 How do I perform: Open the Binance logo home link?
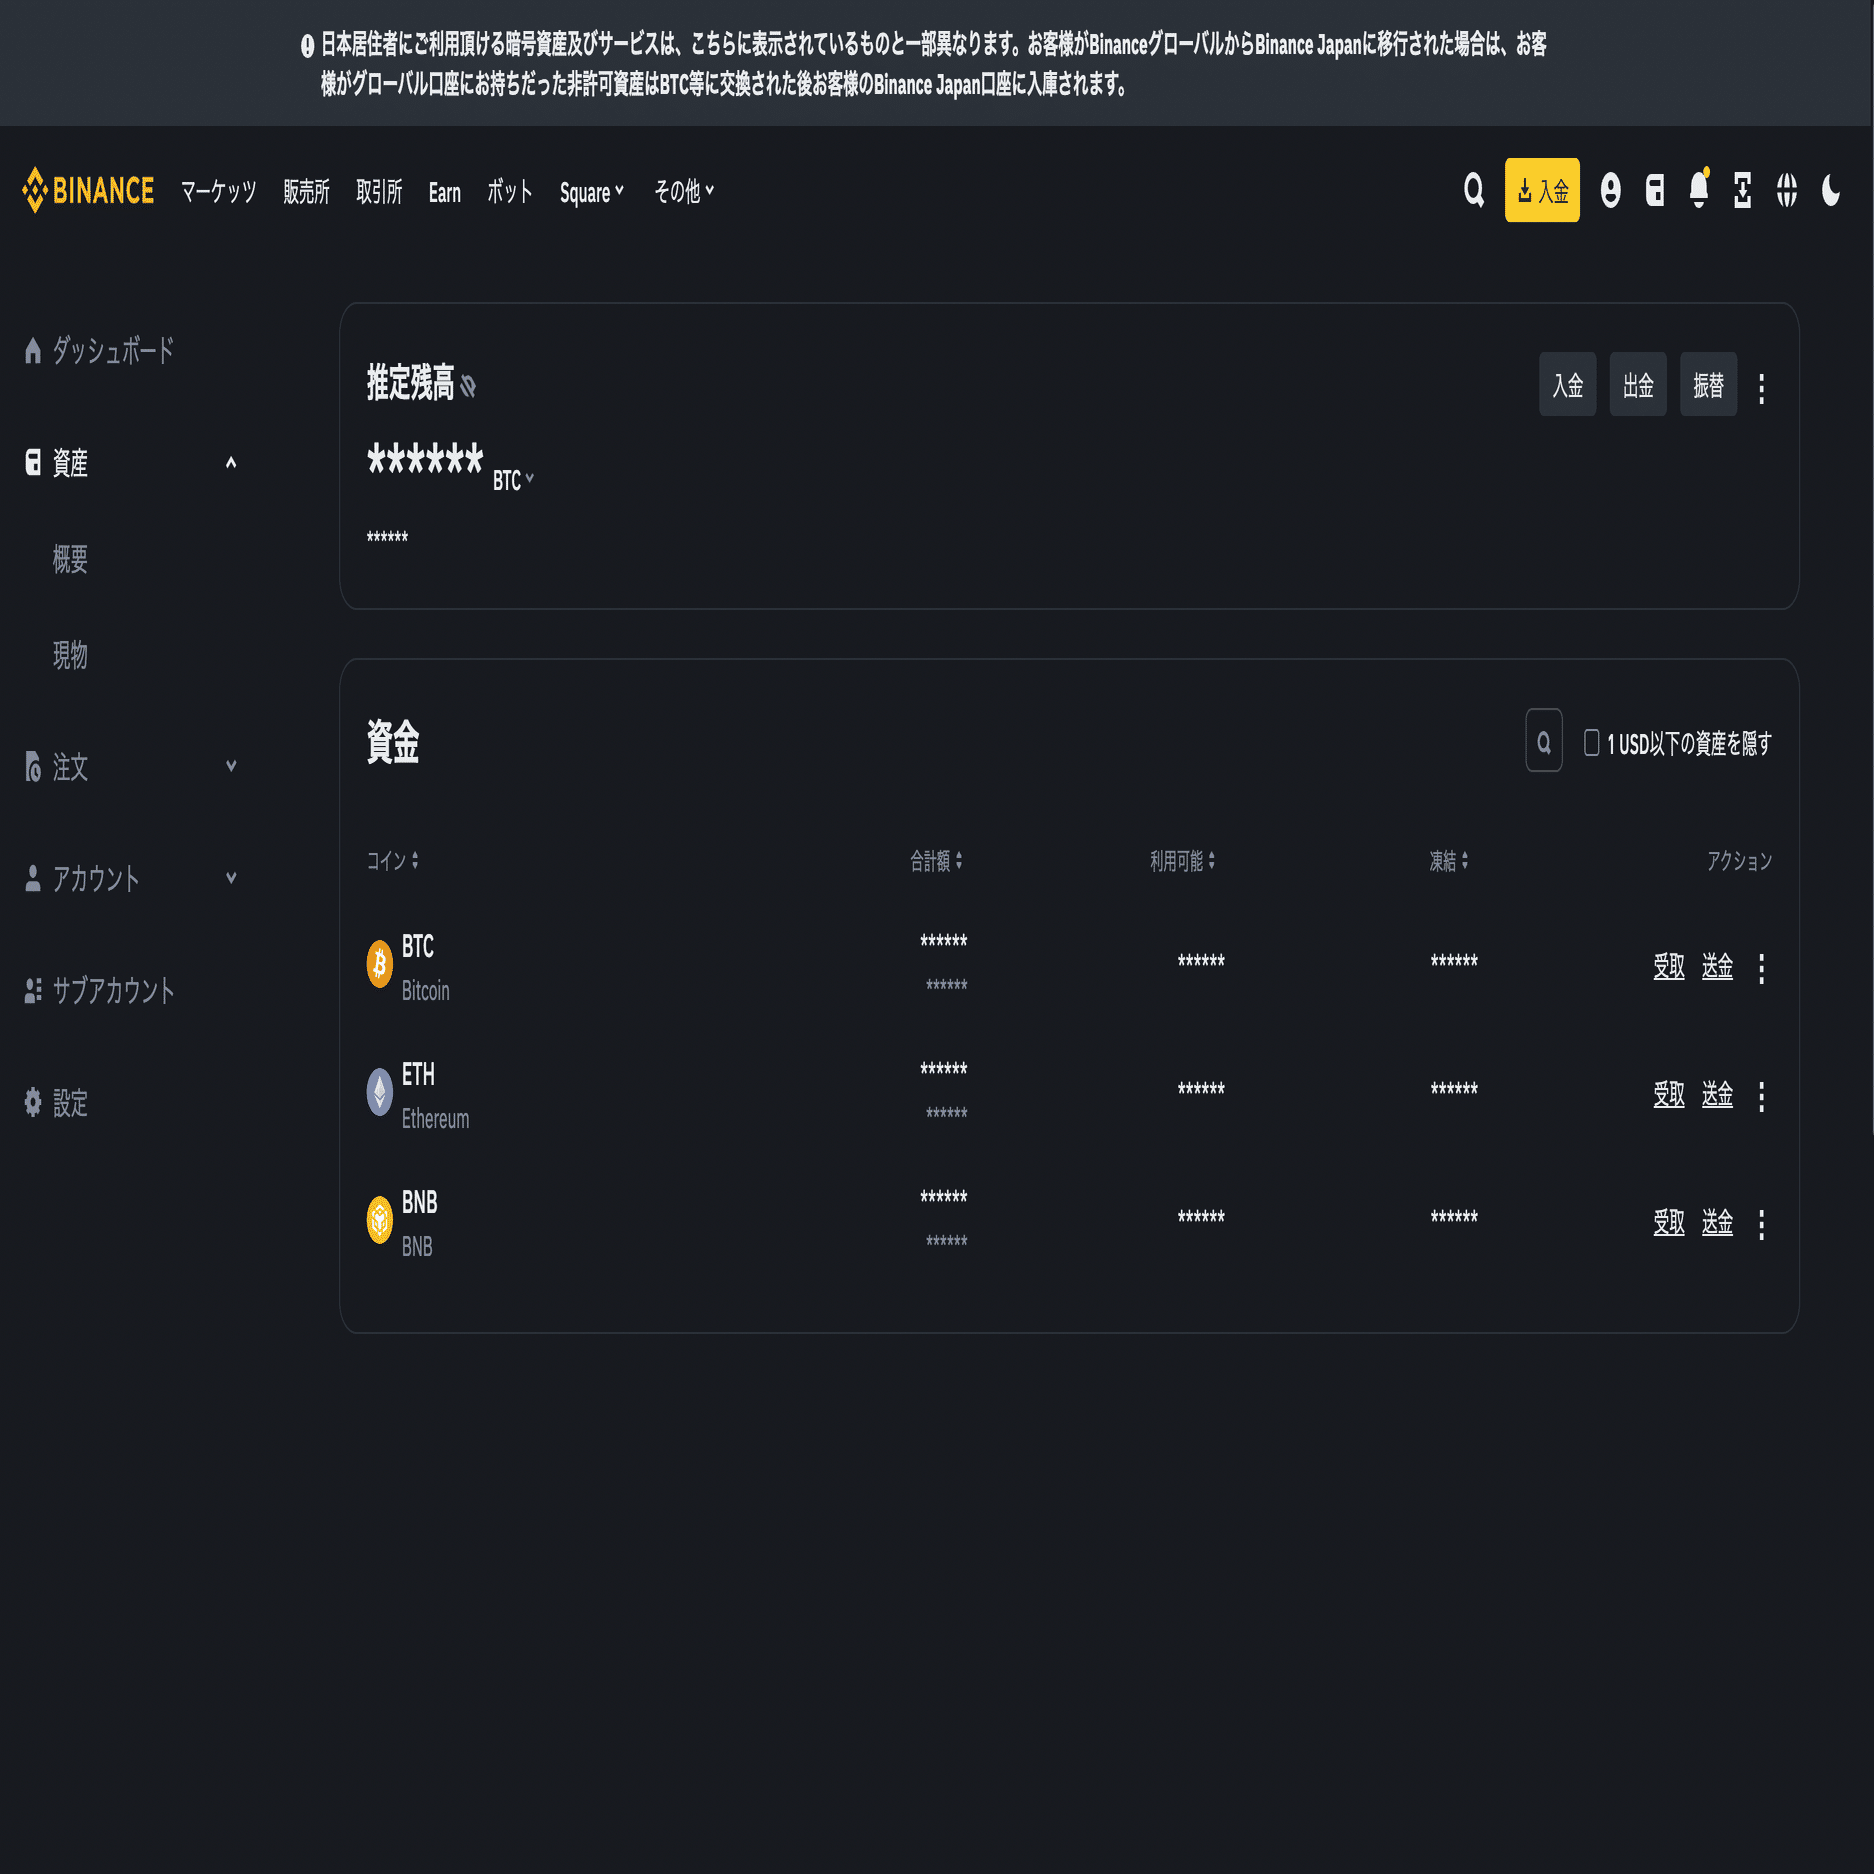(x=88, y=190)
